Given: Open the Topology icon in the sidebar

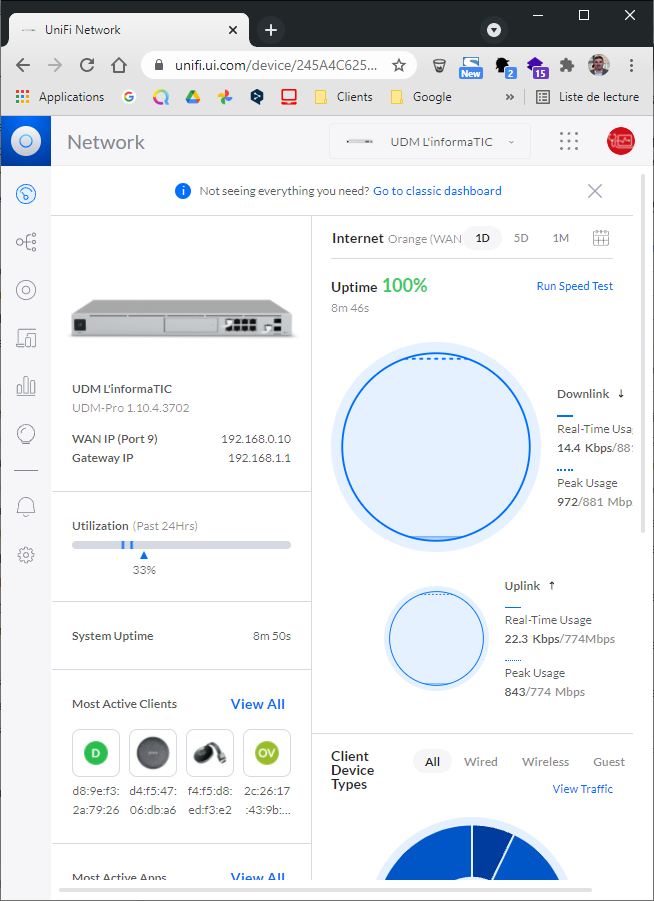Looking at the screenshot, I should point(26,242).
